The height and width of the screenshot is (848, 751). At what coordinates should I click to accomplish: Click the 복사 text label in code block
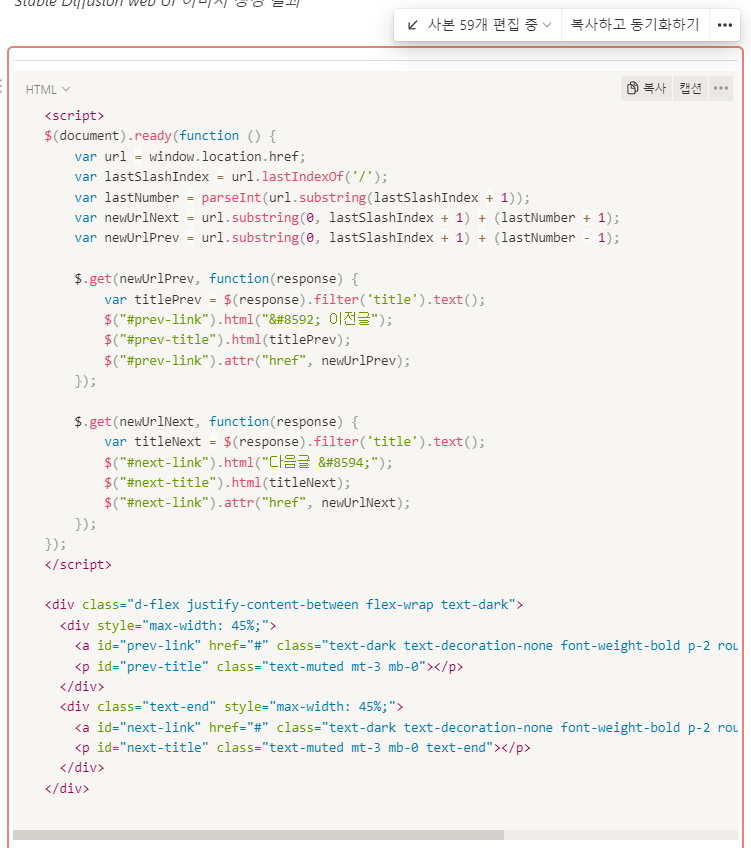(x=655, y=88)
